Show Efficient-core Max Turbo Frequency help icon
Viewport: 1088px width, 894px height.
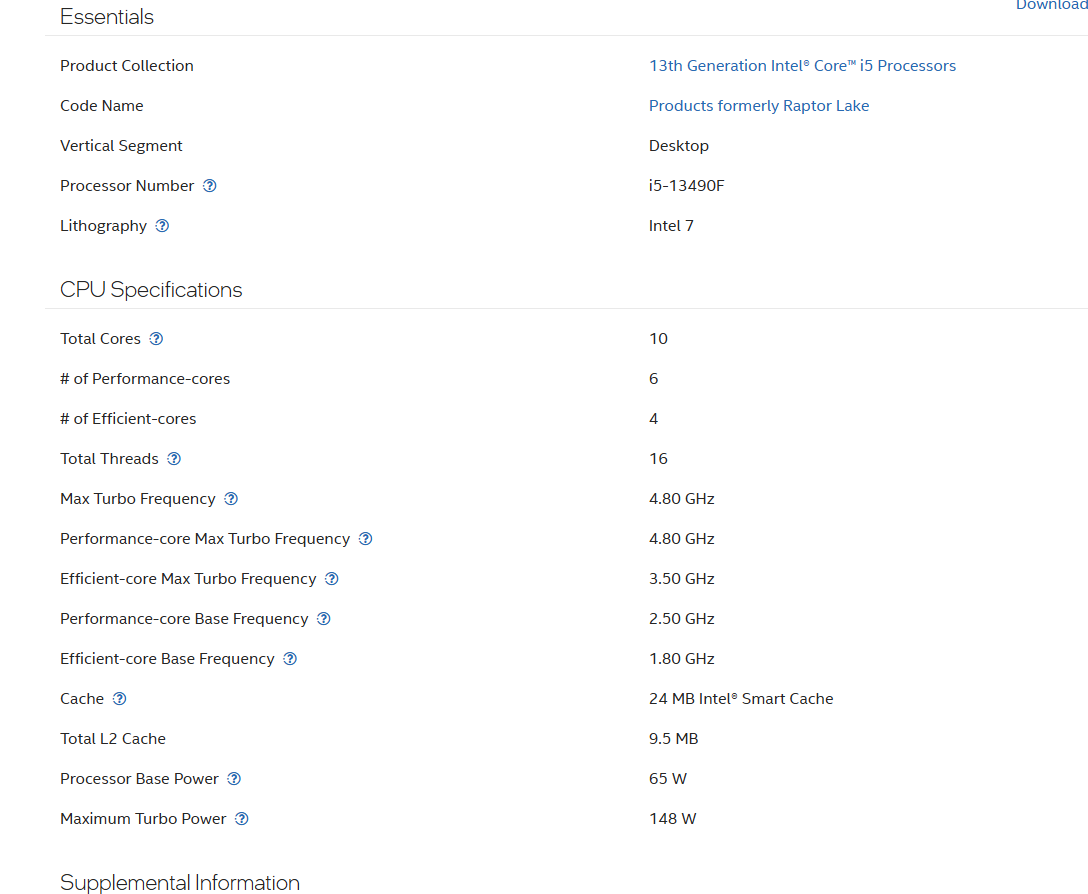pos(332,579)
